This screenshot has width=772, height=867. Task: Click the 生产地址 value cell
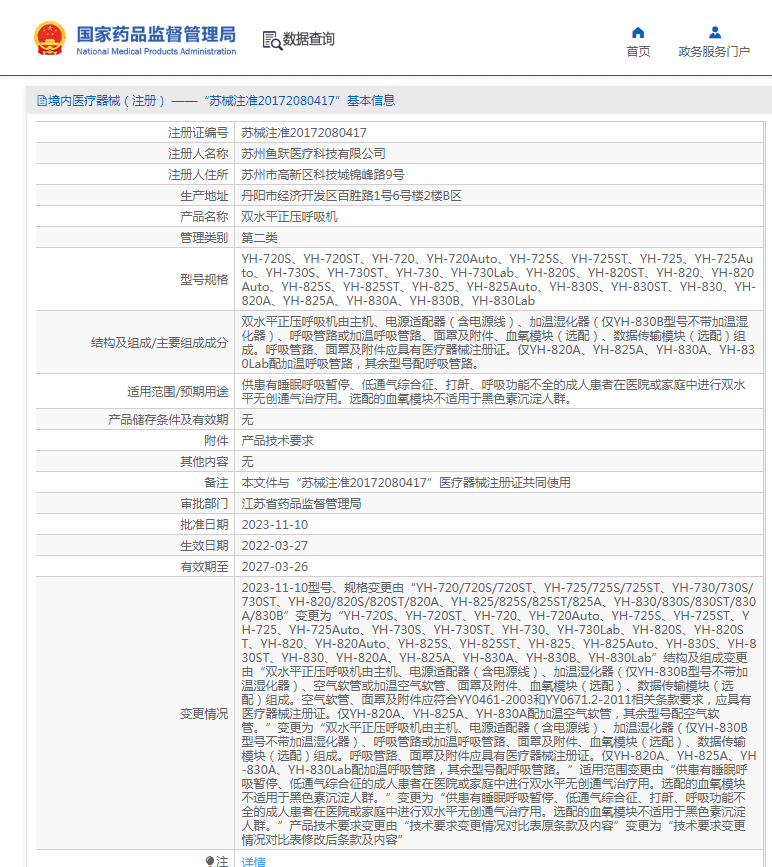click(352, 195)
